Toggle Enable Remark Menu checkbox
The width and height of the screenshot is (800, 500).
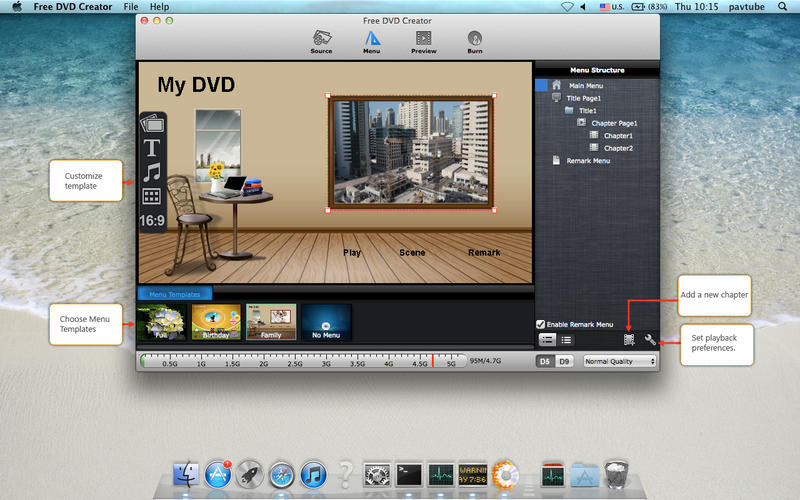coord(541,324)
